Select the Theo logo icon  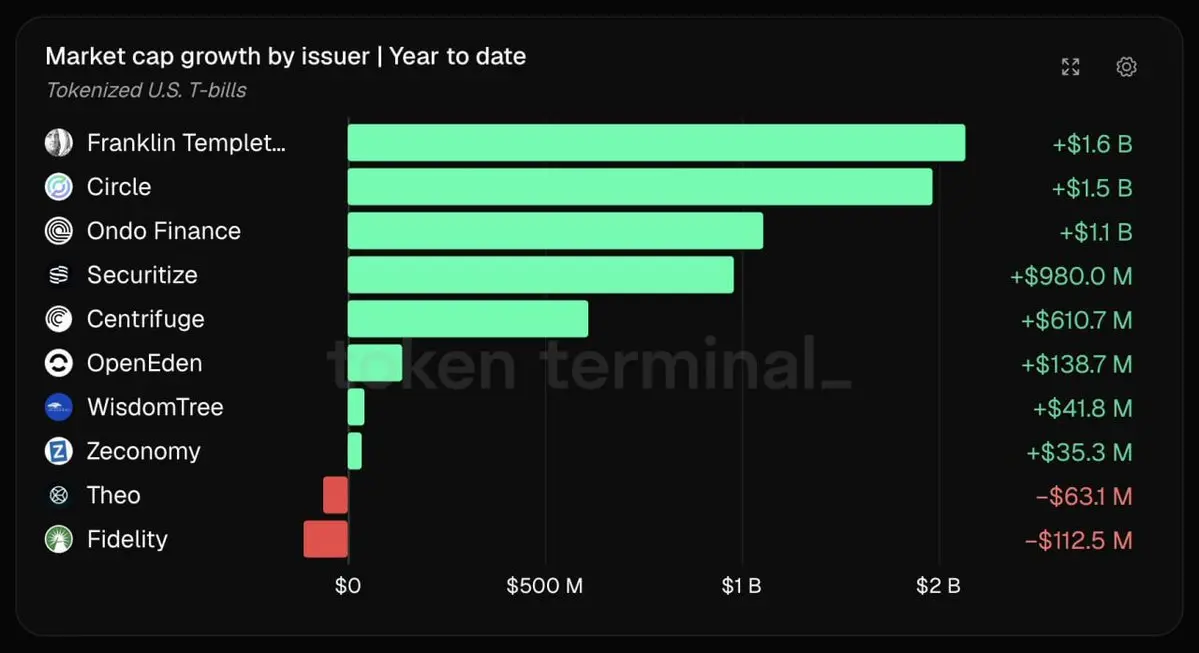click(59, 495)
